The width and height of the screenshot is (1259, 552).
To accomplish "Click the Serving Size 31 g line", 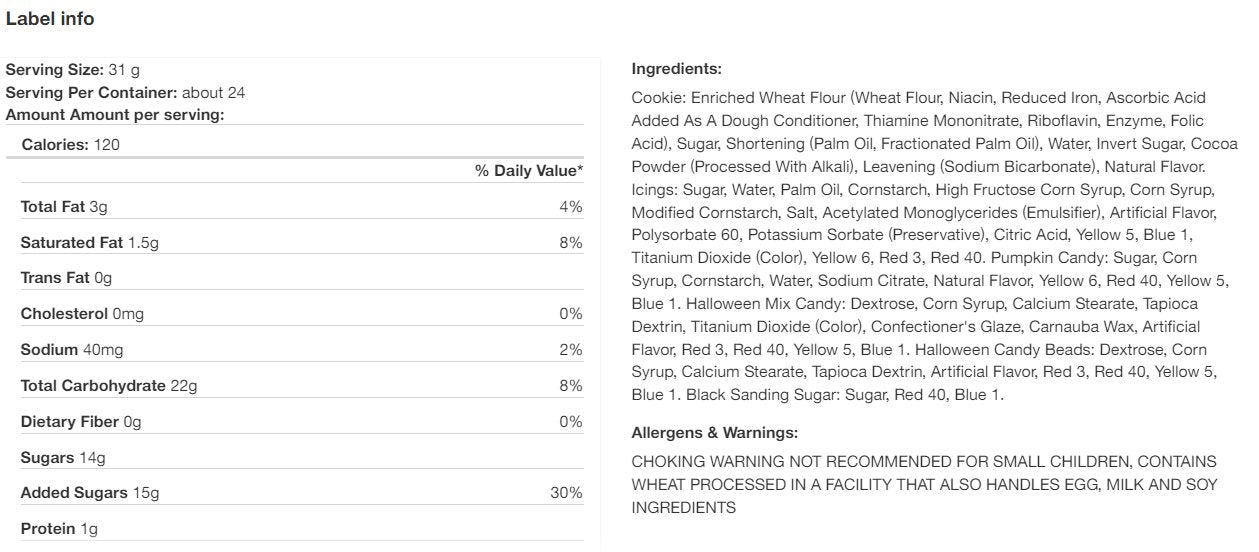I will tap(72, 70).
